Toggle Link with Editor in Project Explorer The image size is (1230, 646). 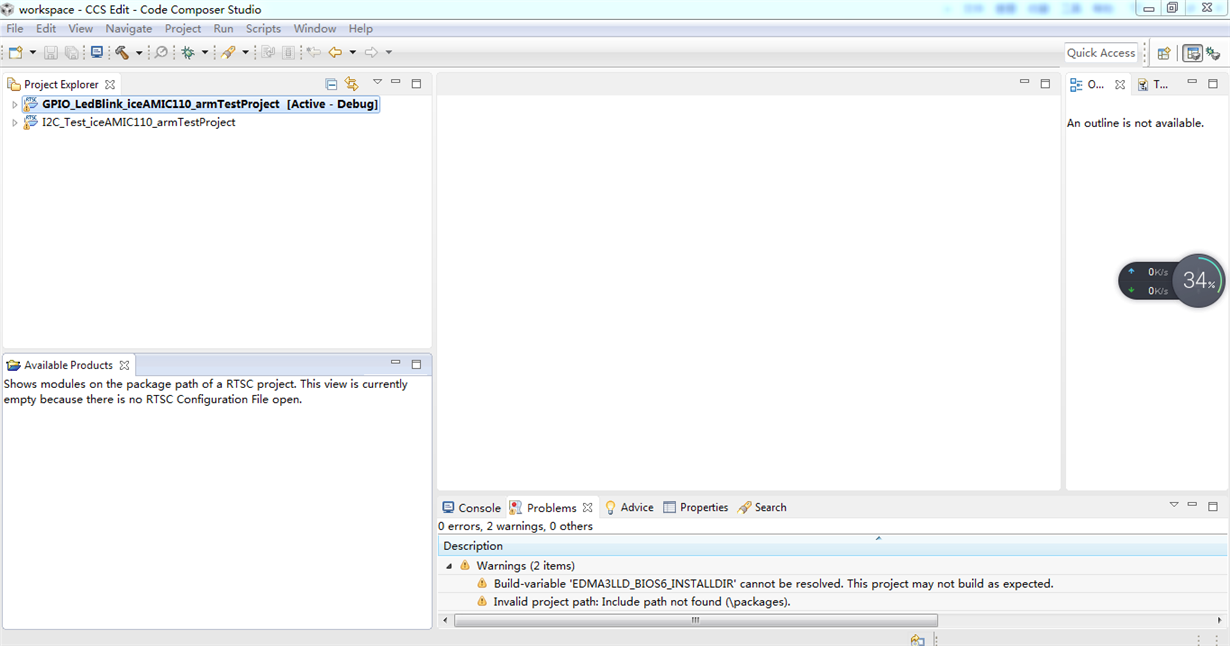pos(351,84)
